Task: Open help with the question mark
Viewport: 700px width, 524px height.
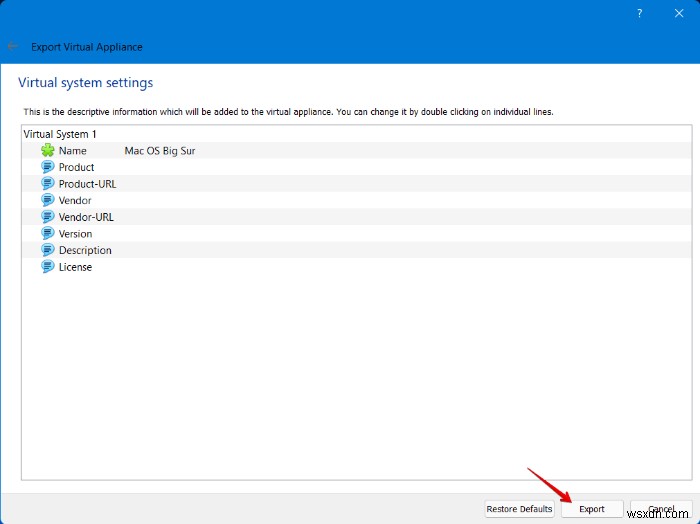Action: (639, 13)
